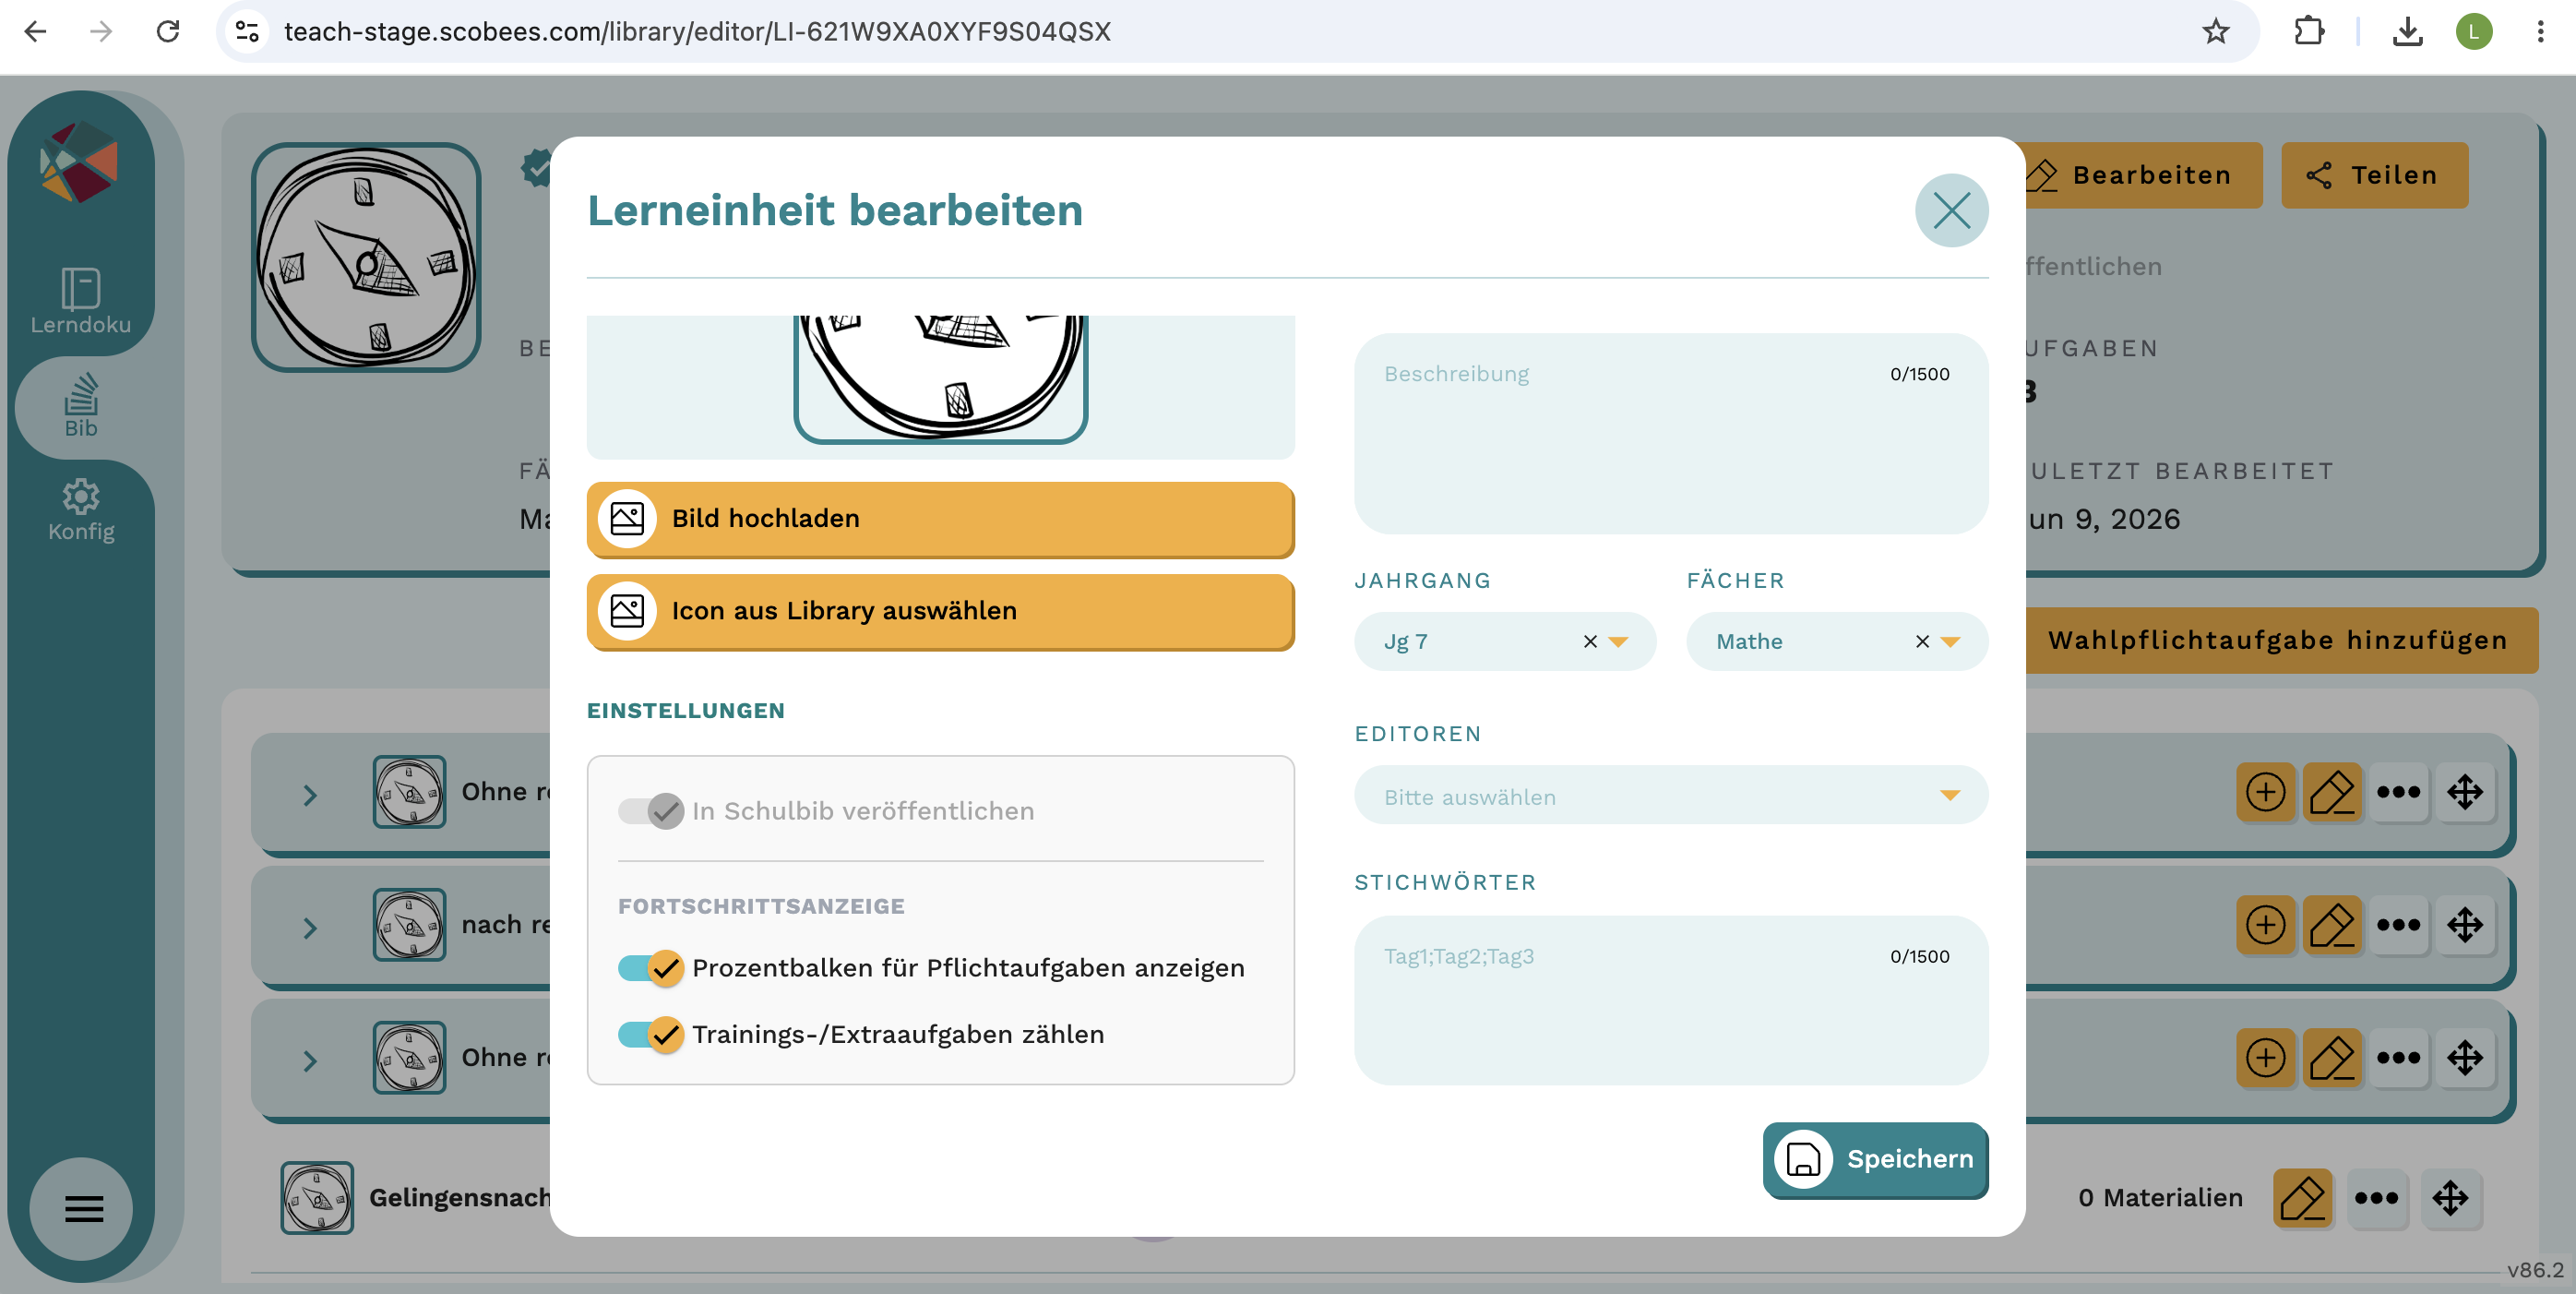Toggle Trainings-/Extraaufgaben zählen switch
This screenshot has width=2576, height=1294.
coord(650,1033)
